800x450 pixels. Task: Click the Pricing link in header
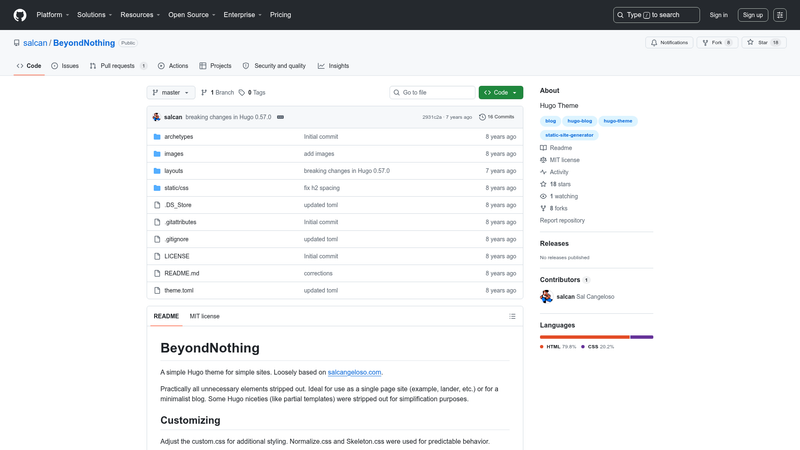coord(281,15)
